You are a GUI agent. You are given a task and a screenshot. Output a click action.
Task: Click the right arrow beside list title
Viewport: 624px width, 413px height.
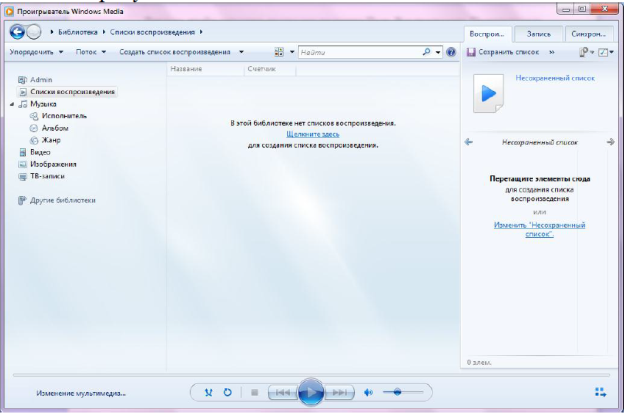pyautogui.click(x=610, y=142)
